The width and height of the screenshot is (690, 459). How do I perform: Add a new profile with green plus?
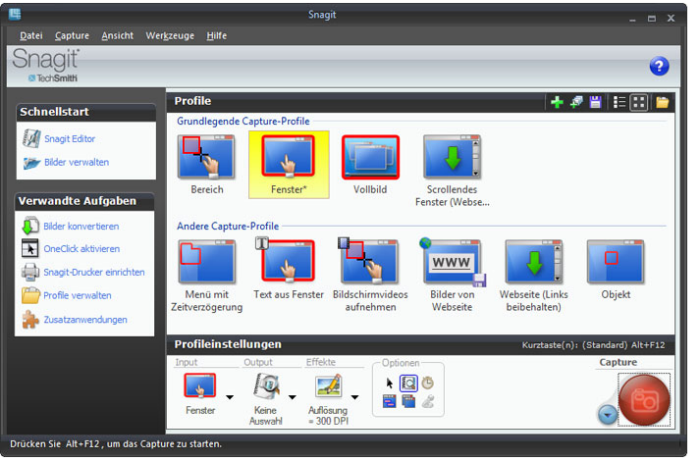pos(557,102)
